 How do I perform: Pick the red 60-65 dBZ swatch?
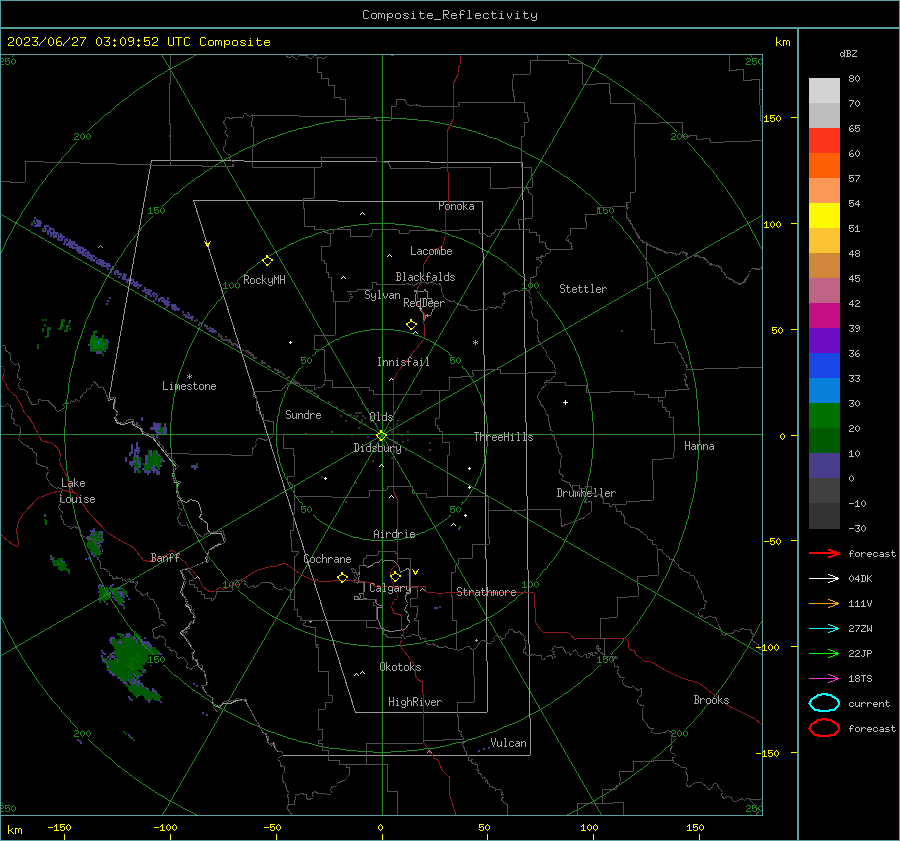tap(824, 141)
